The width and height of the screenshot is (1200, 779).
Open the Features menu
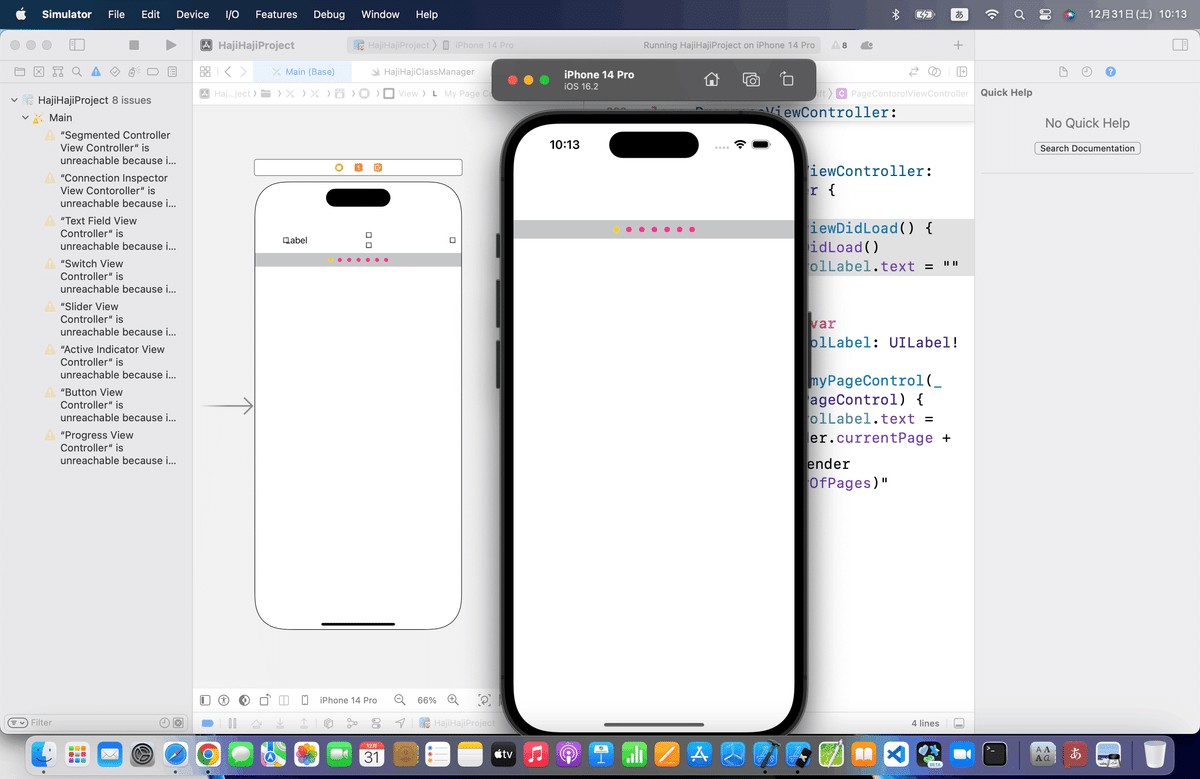point(276,14)
